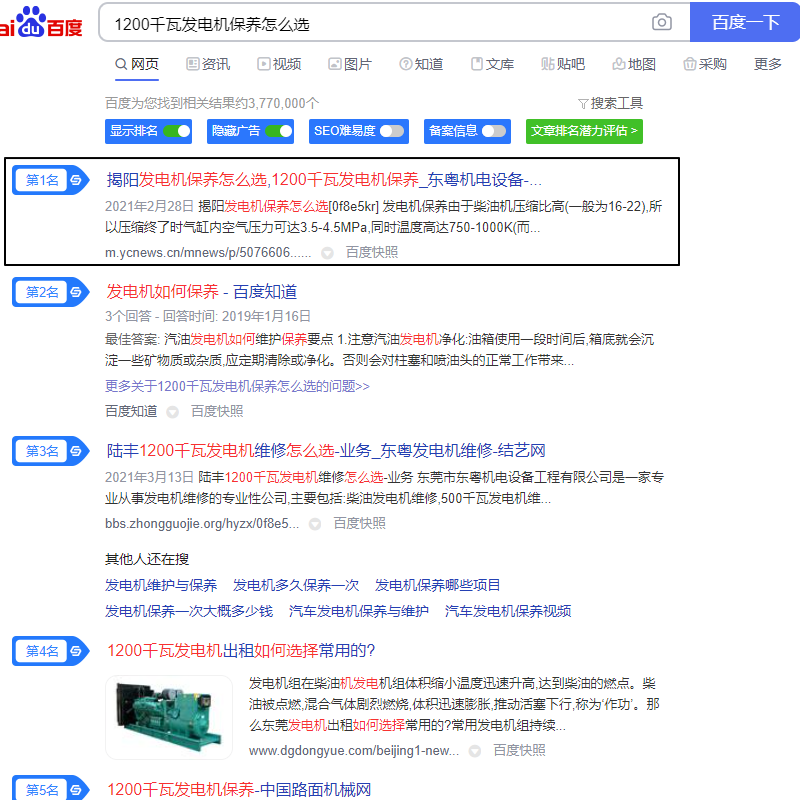Open 搜索工具 options
This screenshot has width=800, height=800.
(x=611, y=104)
